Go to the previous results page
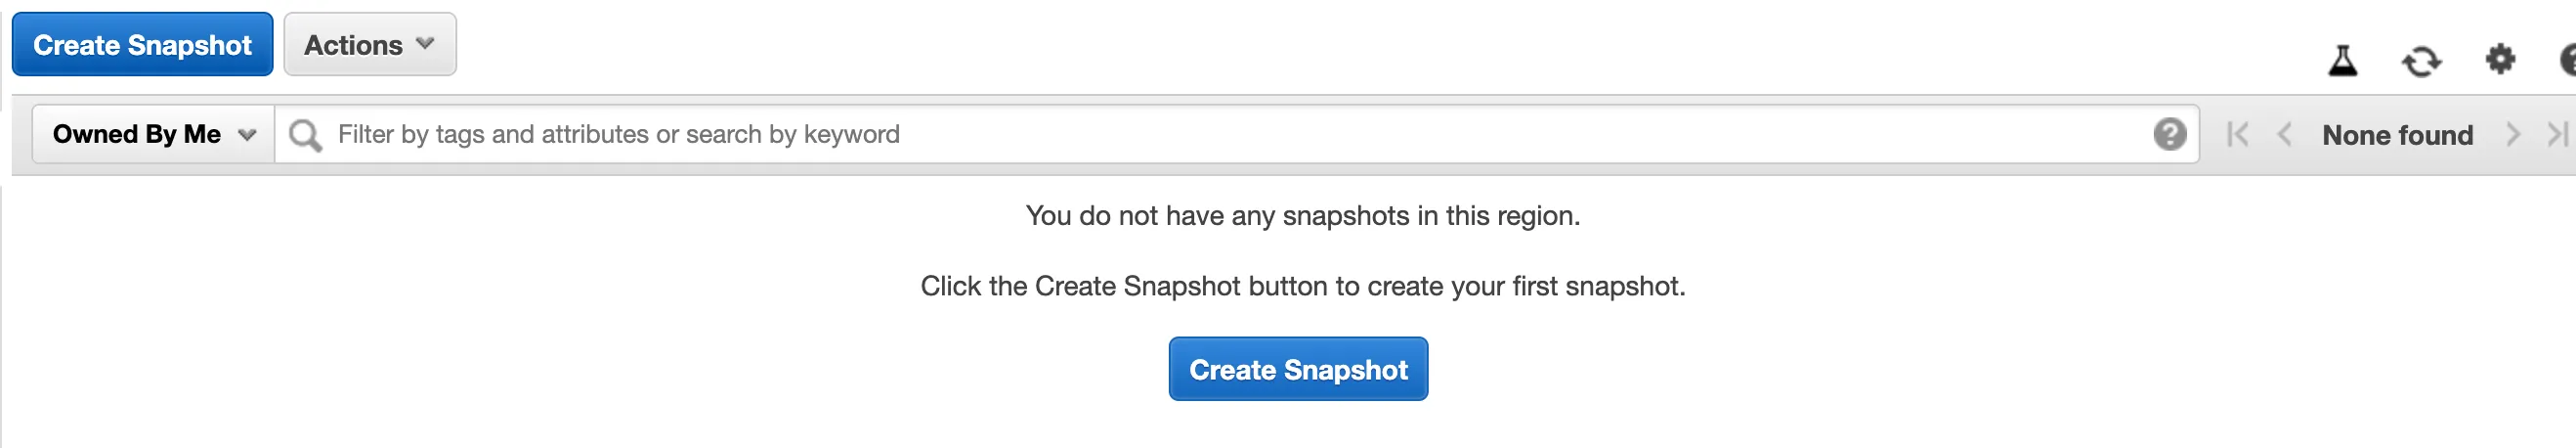The image size is (2576, 448). click(x=2284, y=134)
